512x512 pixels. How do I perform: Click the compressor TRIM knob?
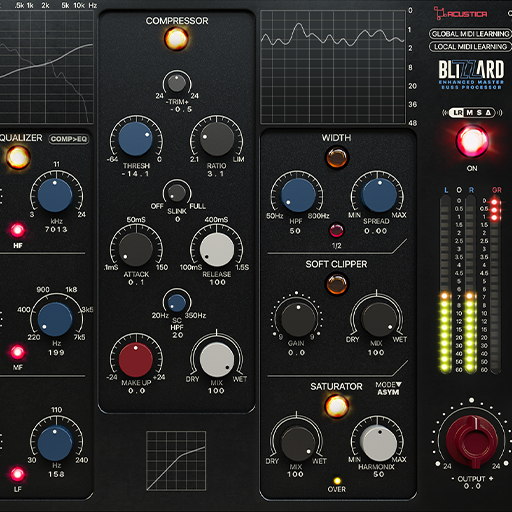tap(177, 83)
